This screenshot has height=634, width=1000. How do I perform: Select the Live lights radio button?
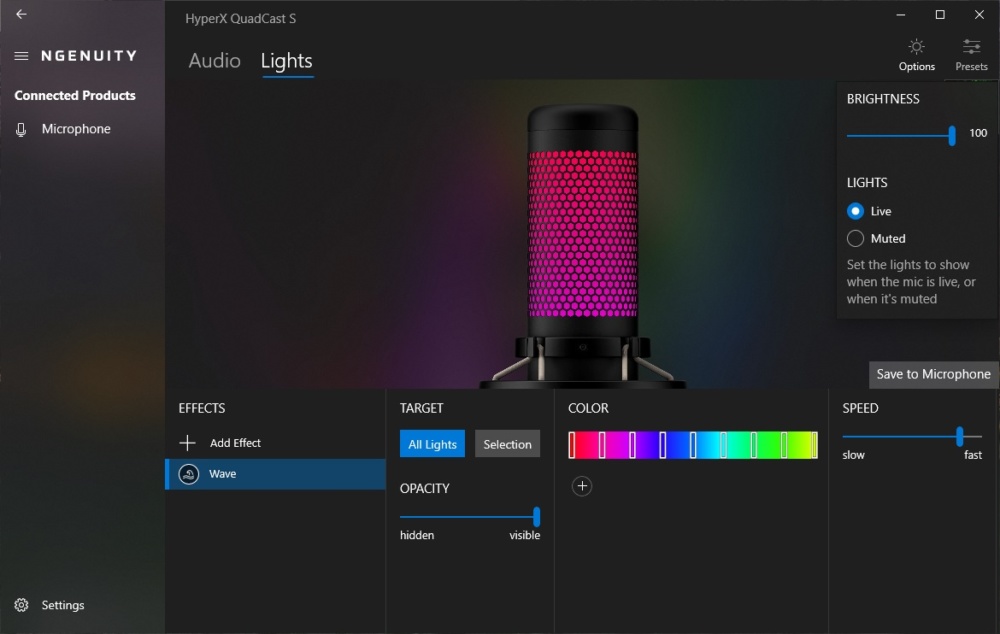[855, 211]
